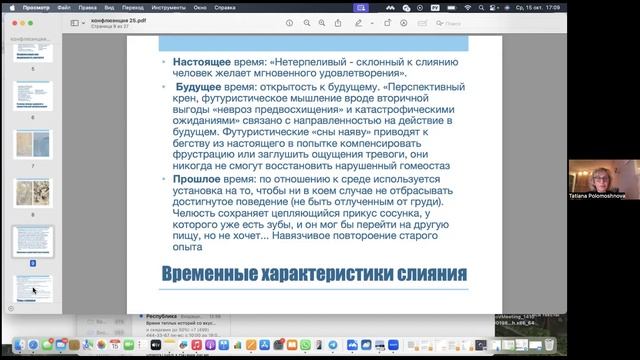This screenshot has width=640, height=360.
Task: Zoom in on the PDF page
Action: click(322, 23)
